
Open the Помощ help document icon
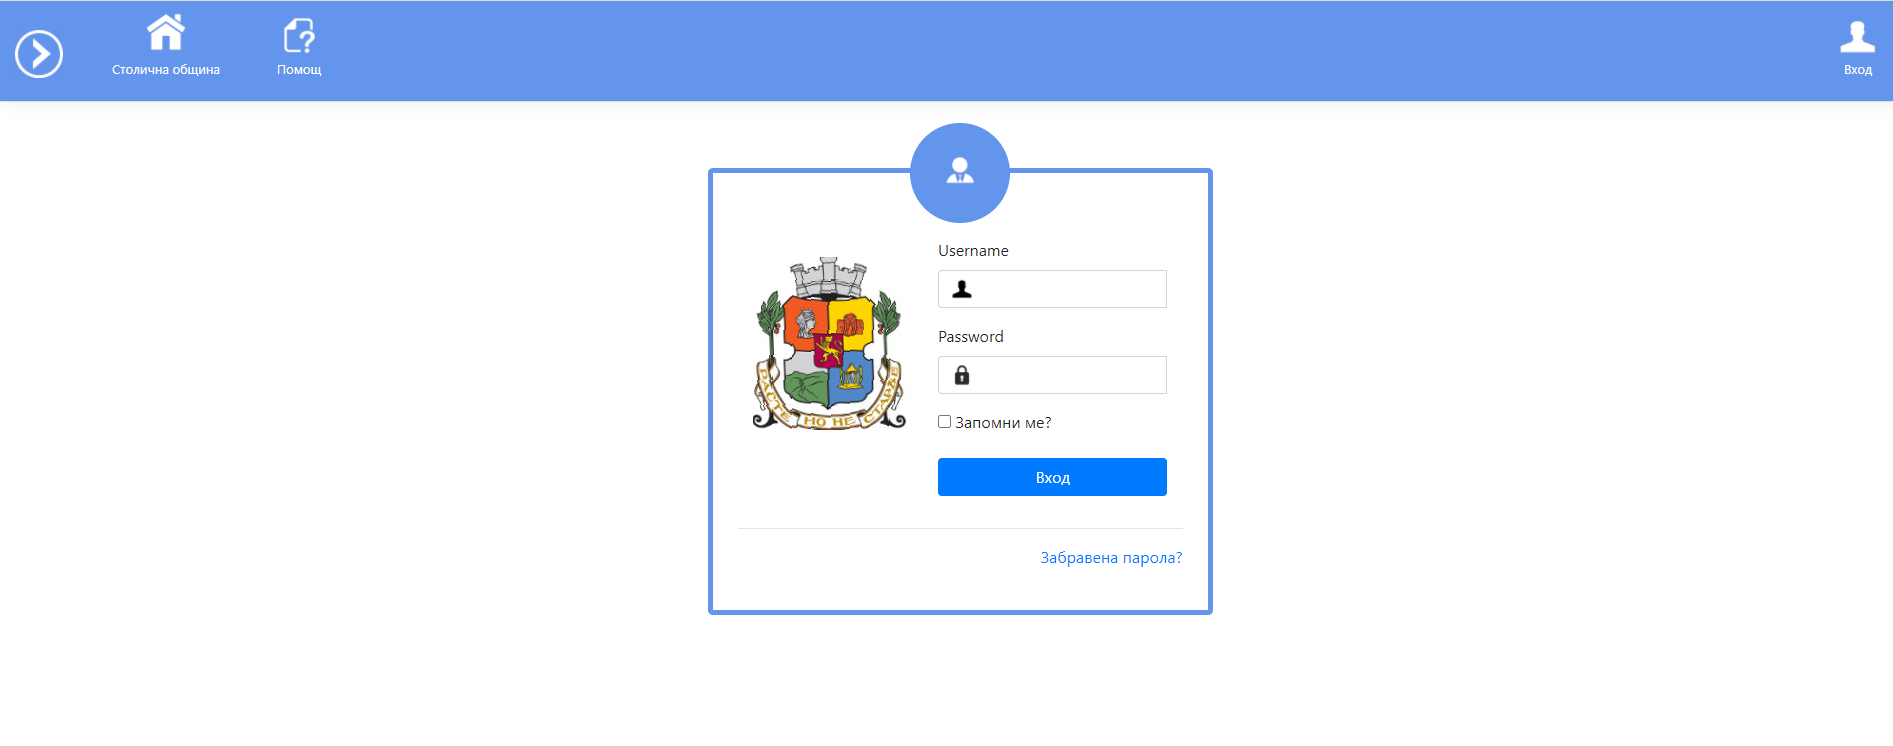pyautogui.click(x=299, y=35)
